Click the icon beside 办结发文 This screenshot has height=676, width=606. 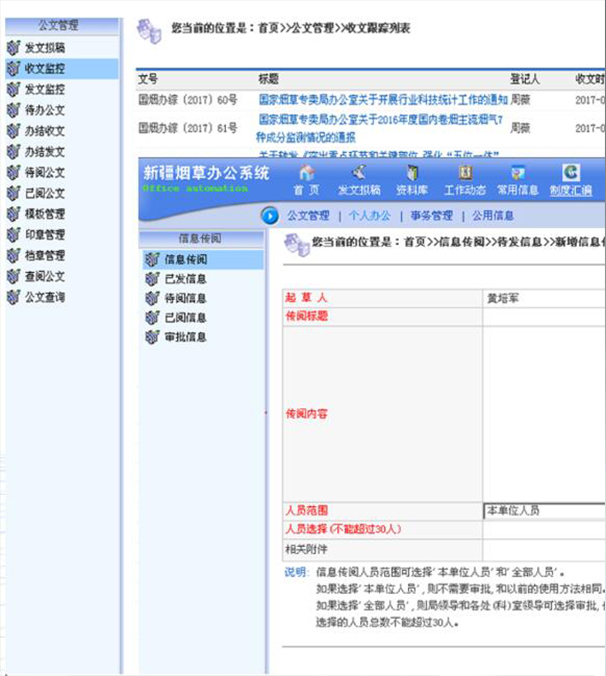tap(13, 151)
